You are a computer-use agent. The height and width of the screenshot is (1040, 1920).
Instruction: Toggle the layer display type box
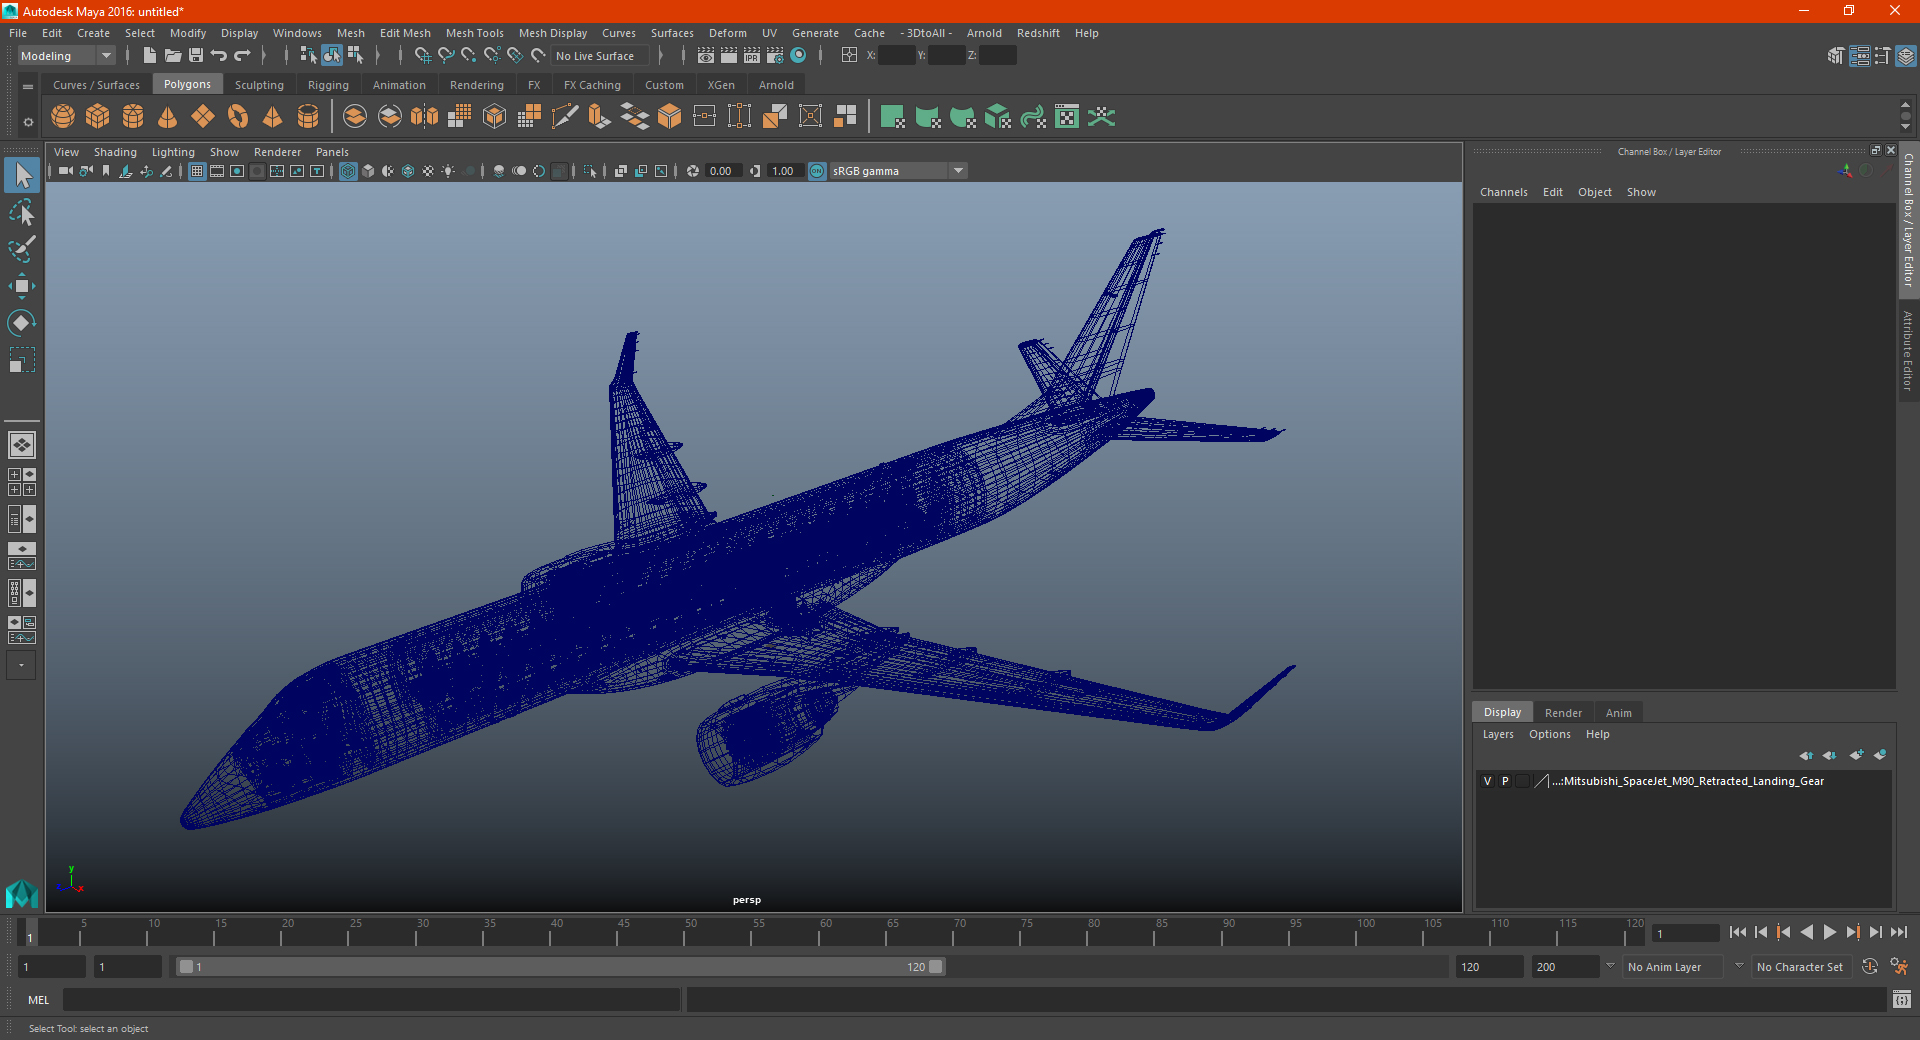pos(1523,781)
